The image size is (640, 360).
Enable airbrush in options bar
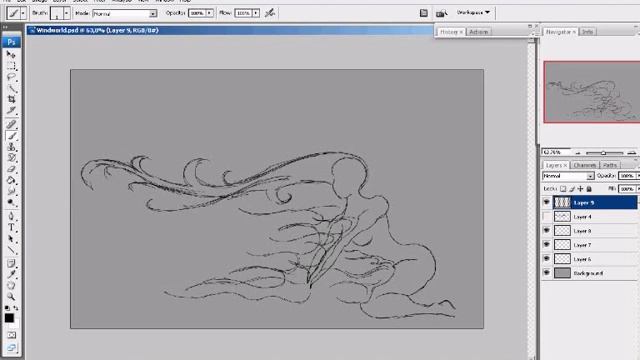pos(269,13)
